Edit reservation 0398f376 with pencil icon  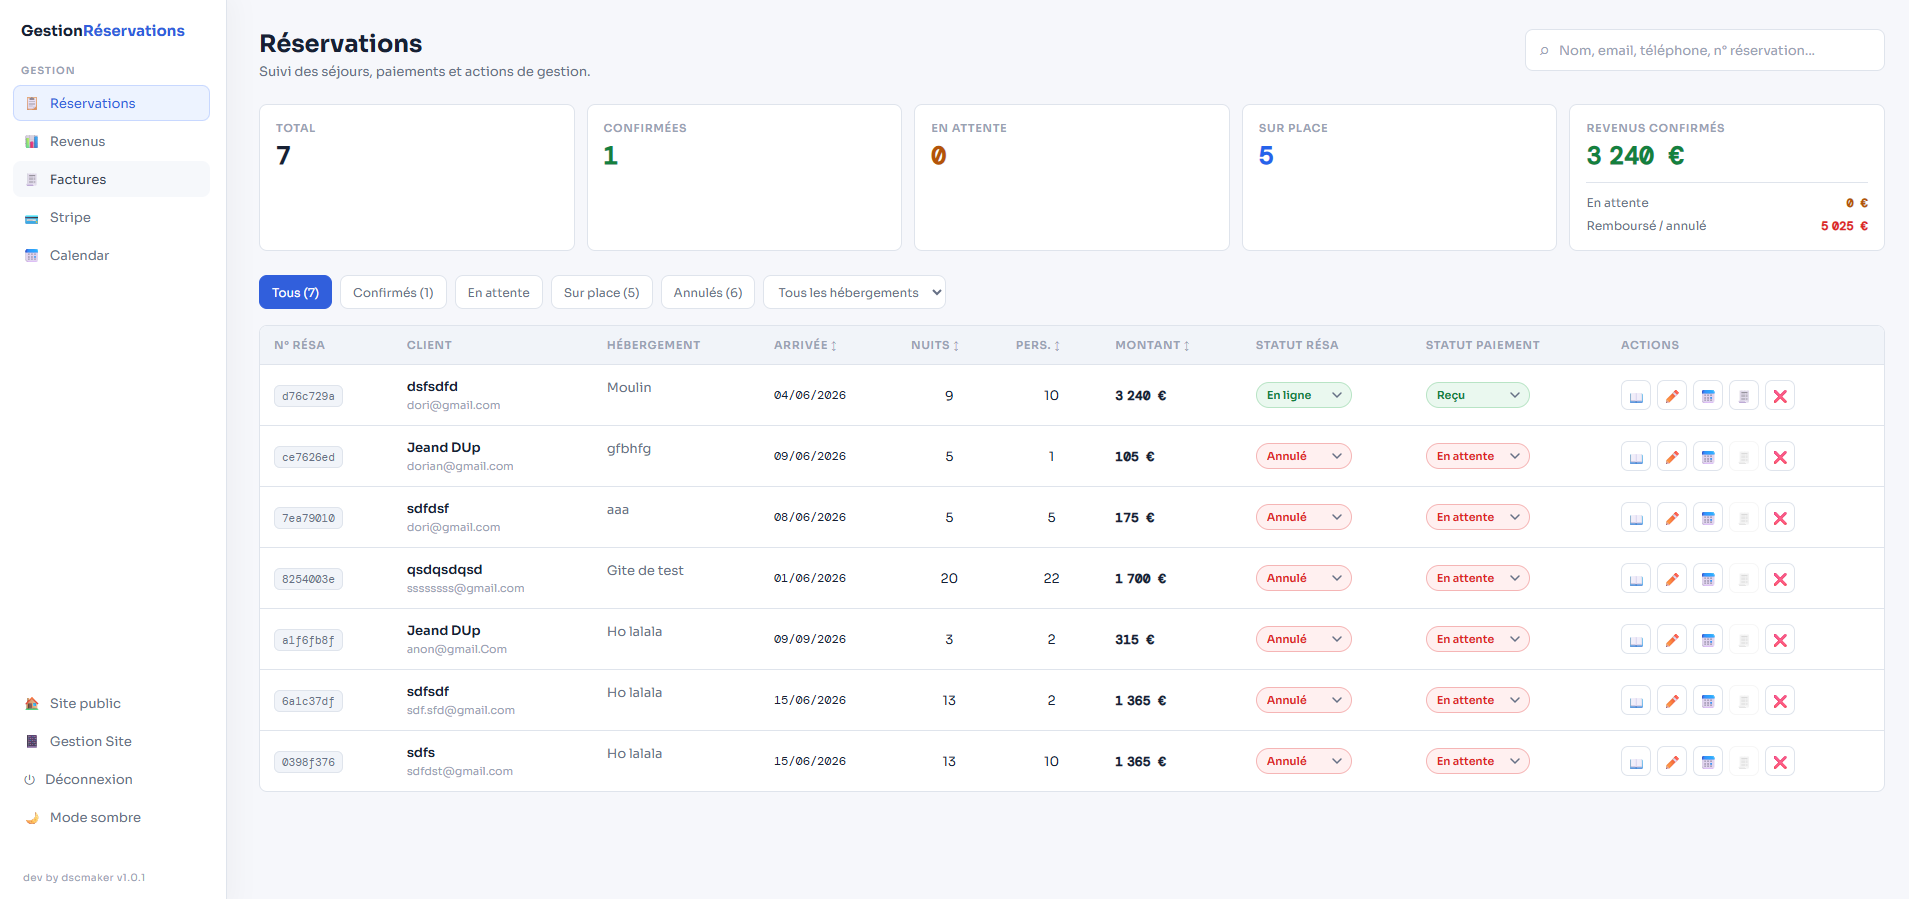click(x=1672, y=762)
